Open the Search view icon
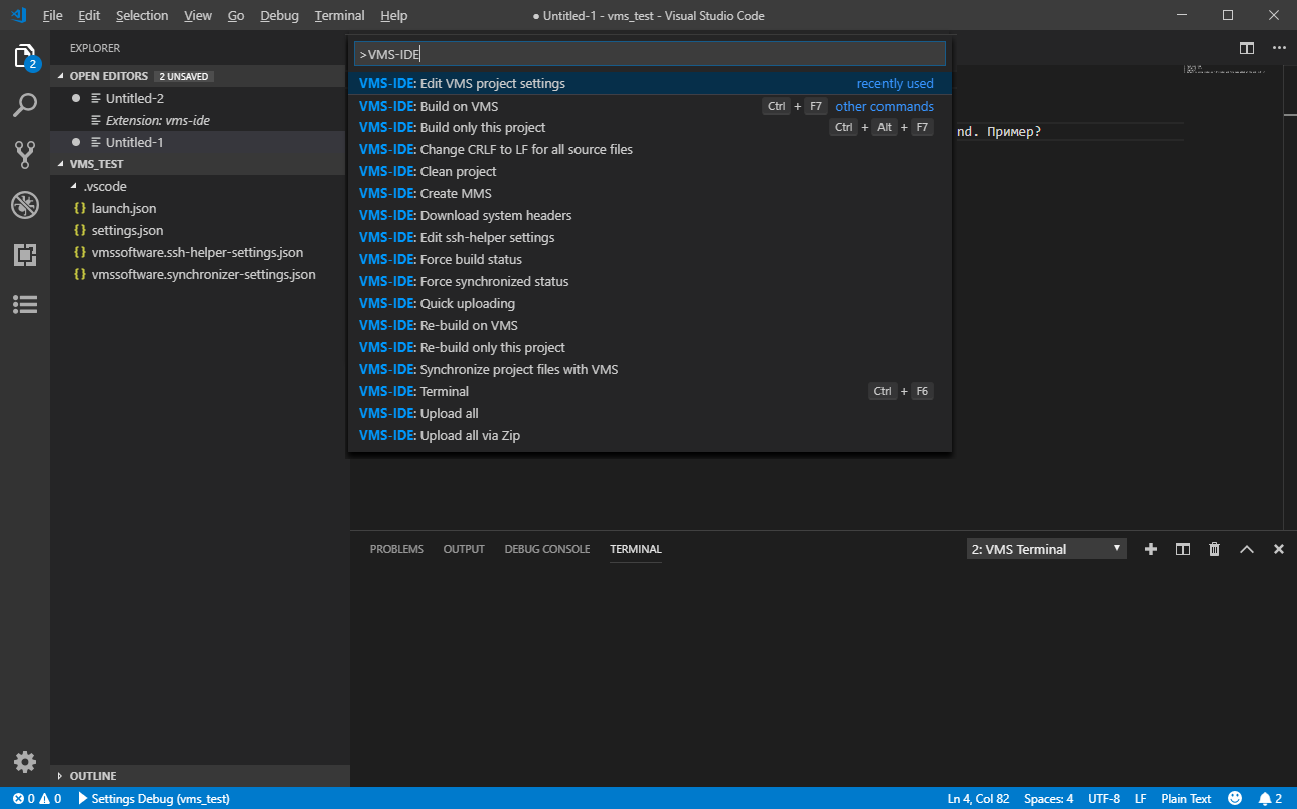Viewport: 1297px width, 809px height. 25,104
